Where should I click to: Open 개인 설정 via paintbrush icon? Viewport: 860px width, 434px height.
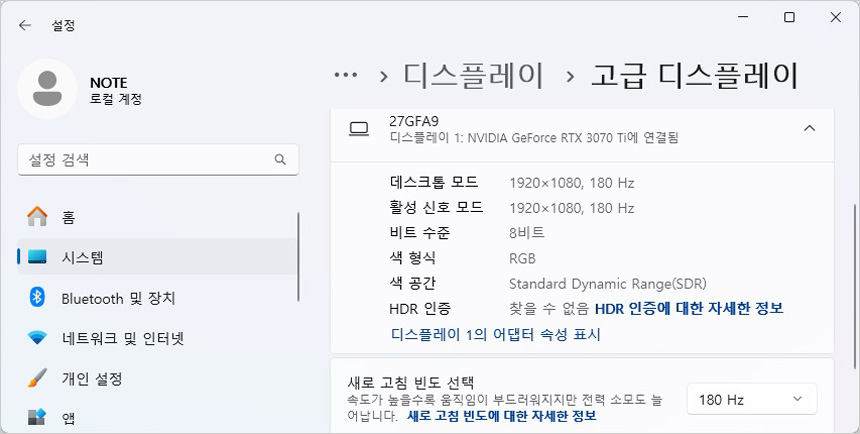37,379
